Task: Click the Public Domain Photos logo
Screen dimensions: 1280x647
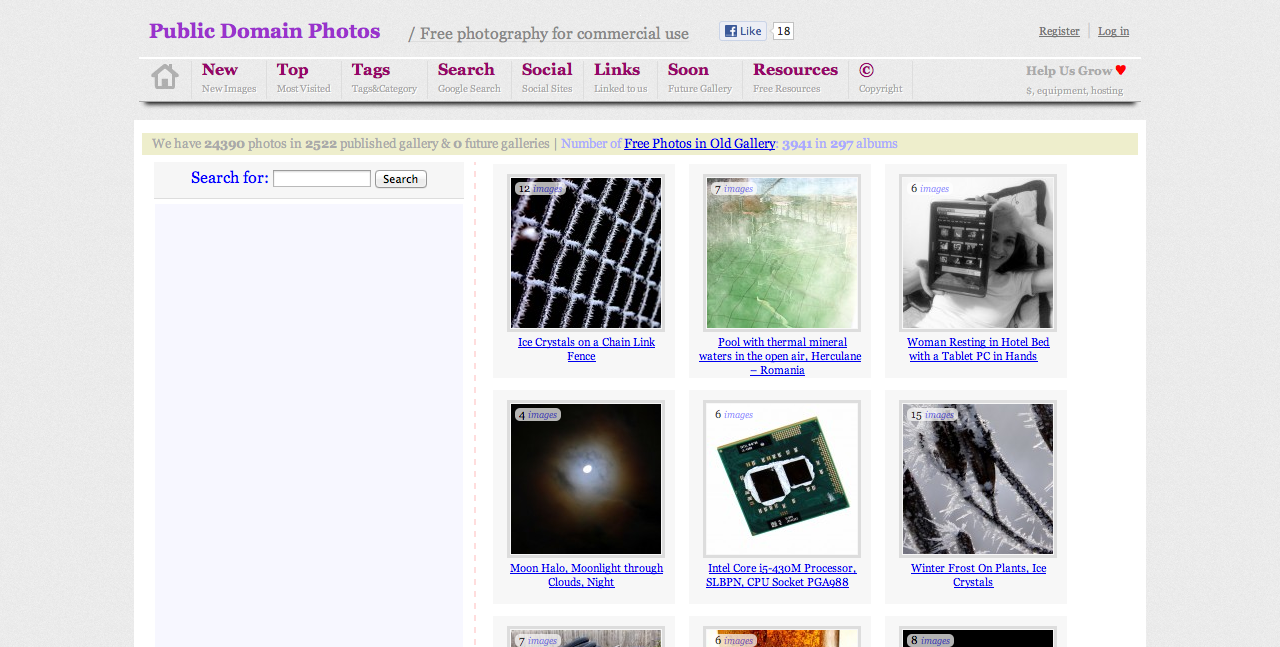Action: 264,31
